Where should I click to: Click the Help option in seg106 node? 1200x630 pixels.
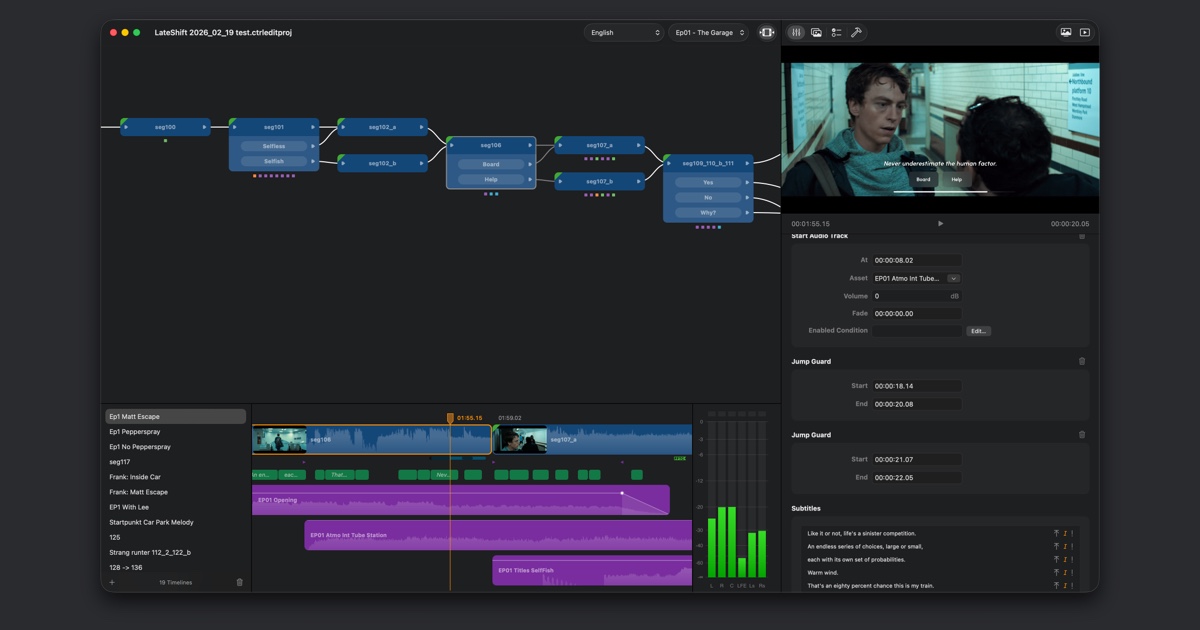click(491, 180)
